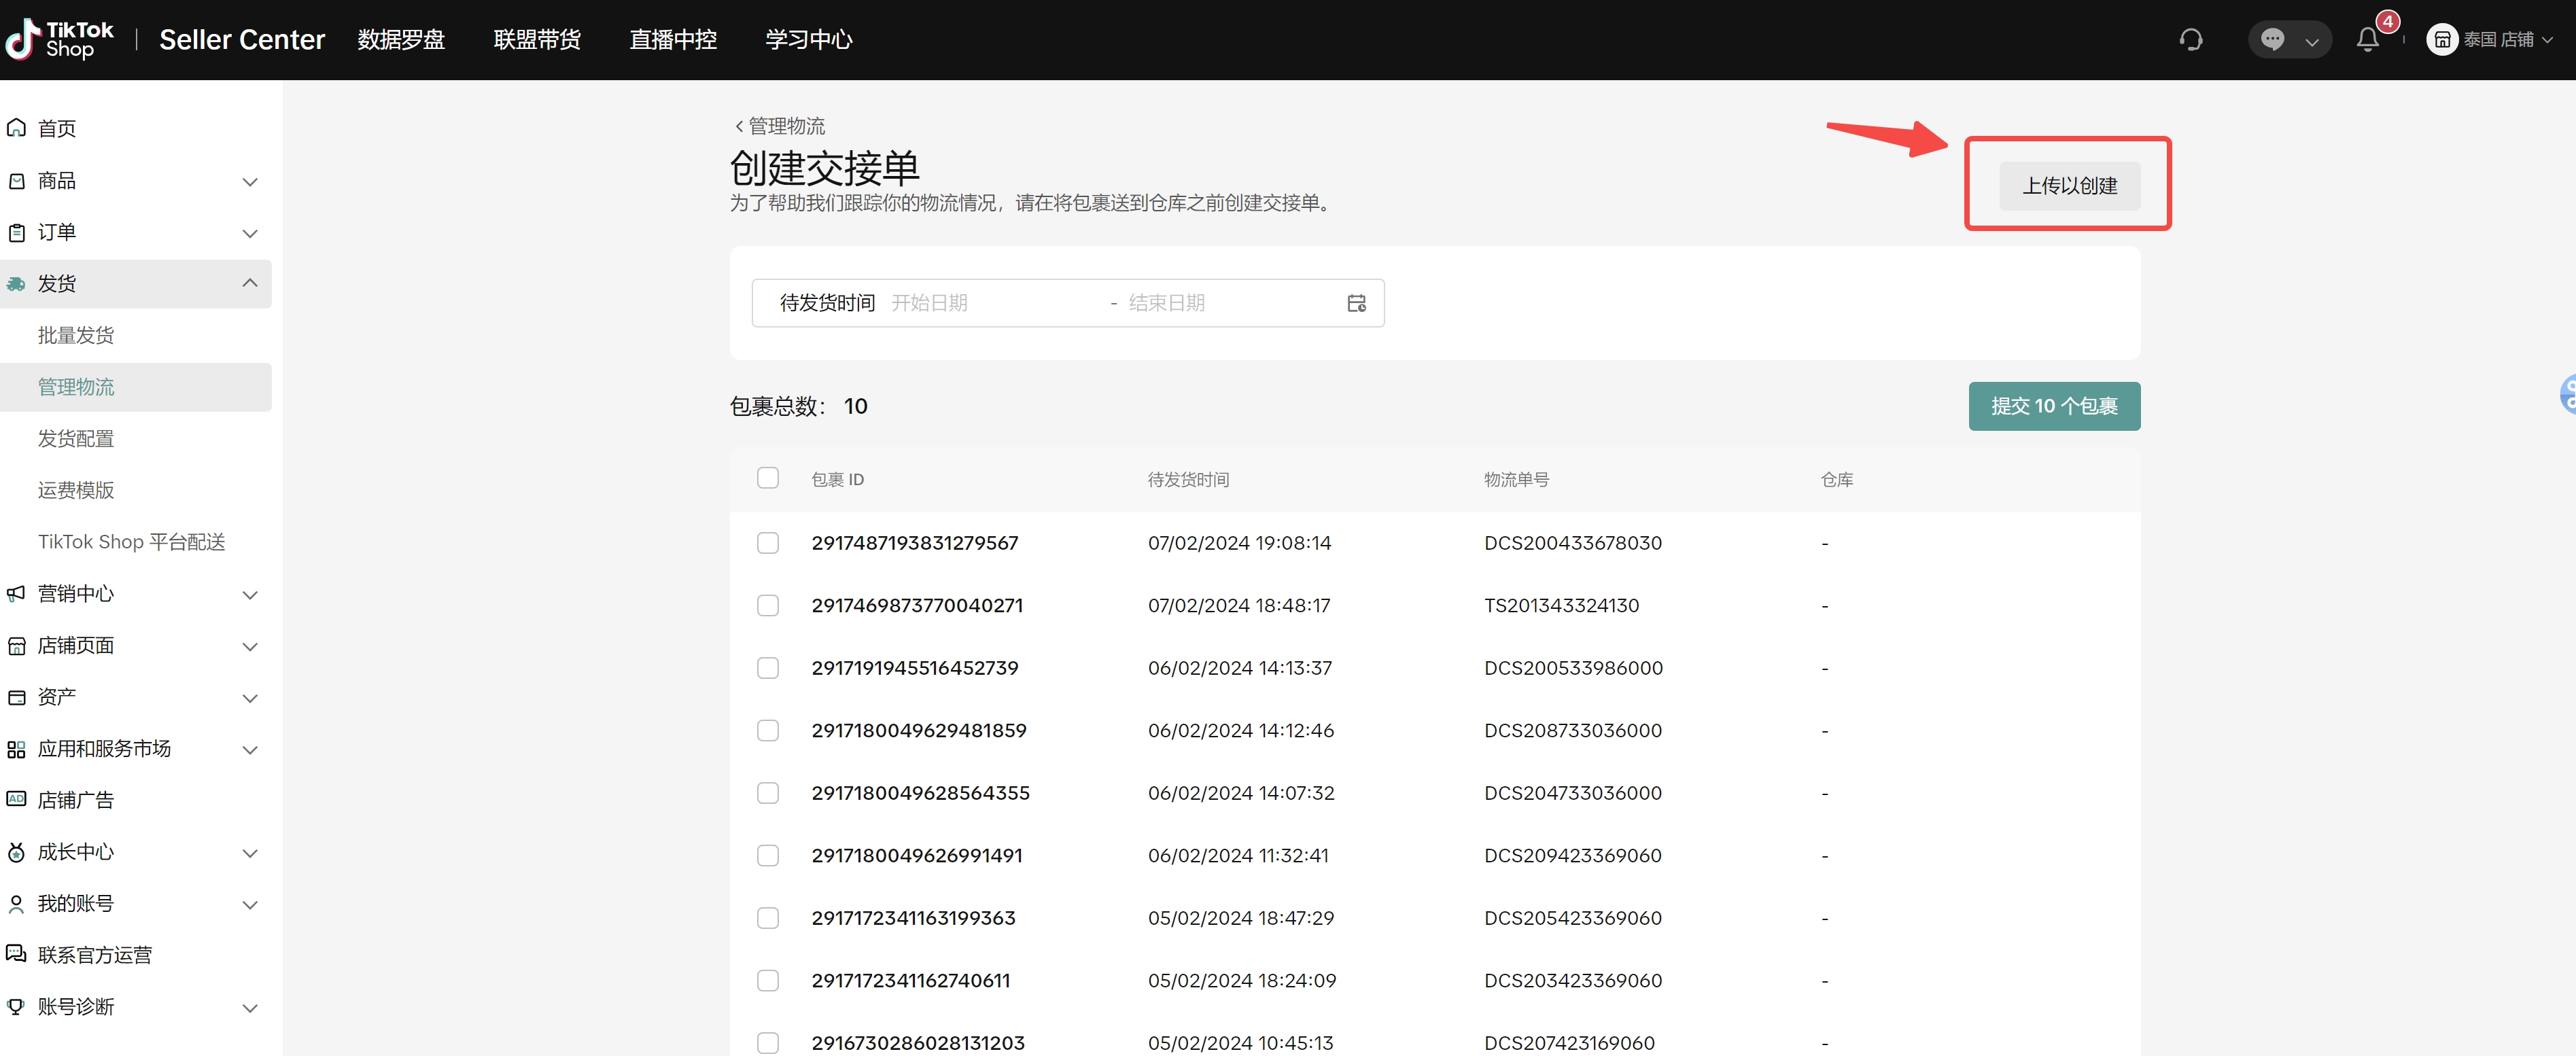
Task: Click the 上传以创建 button
Action: click(x=2069, y=186)
